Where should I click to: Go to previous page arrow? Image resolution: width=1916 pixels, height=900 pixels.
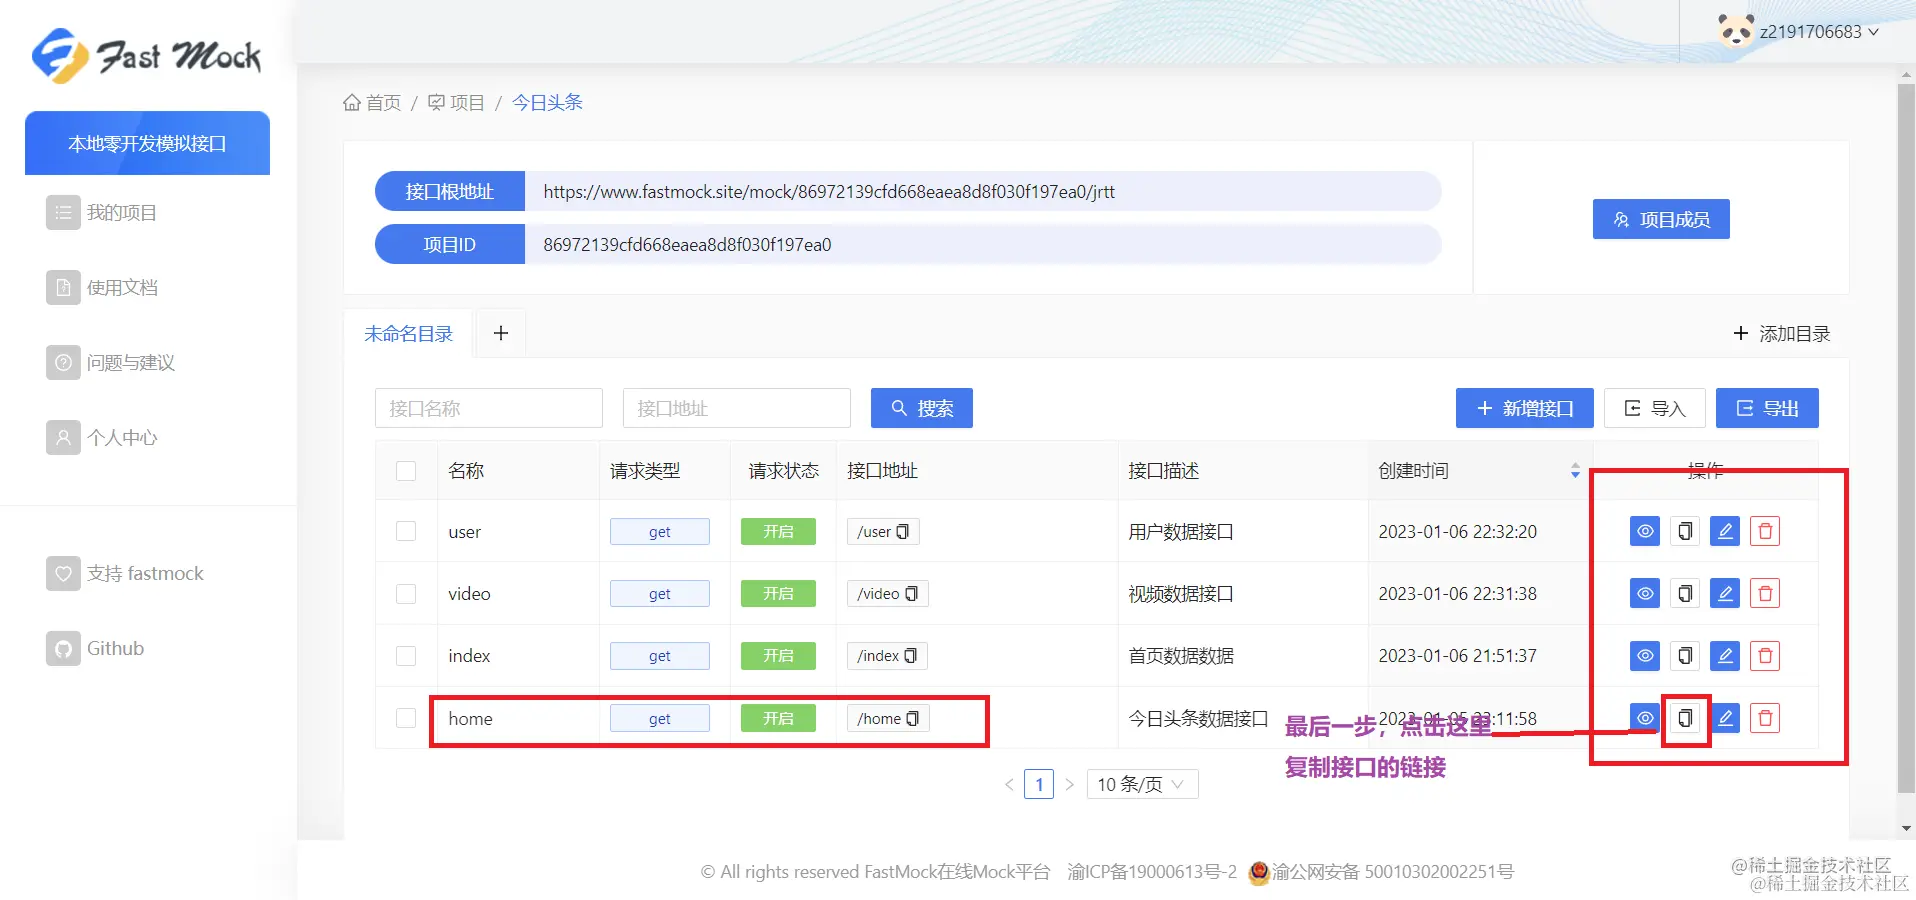(1009, 784)
